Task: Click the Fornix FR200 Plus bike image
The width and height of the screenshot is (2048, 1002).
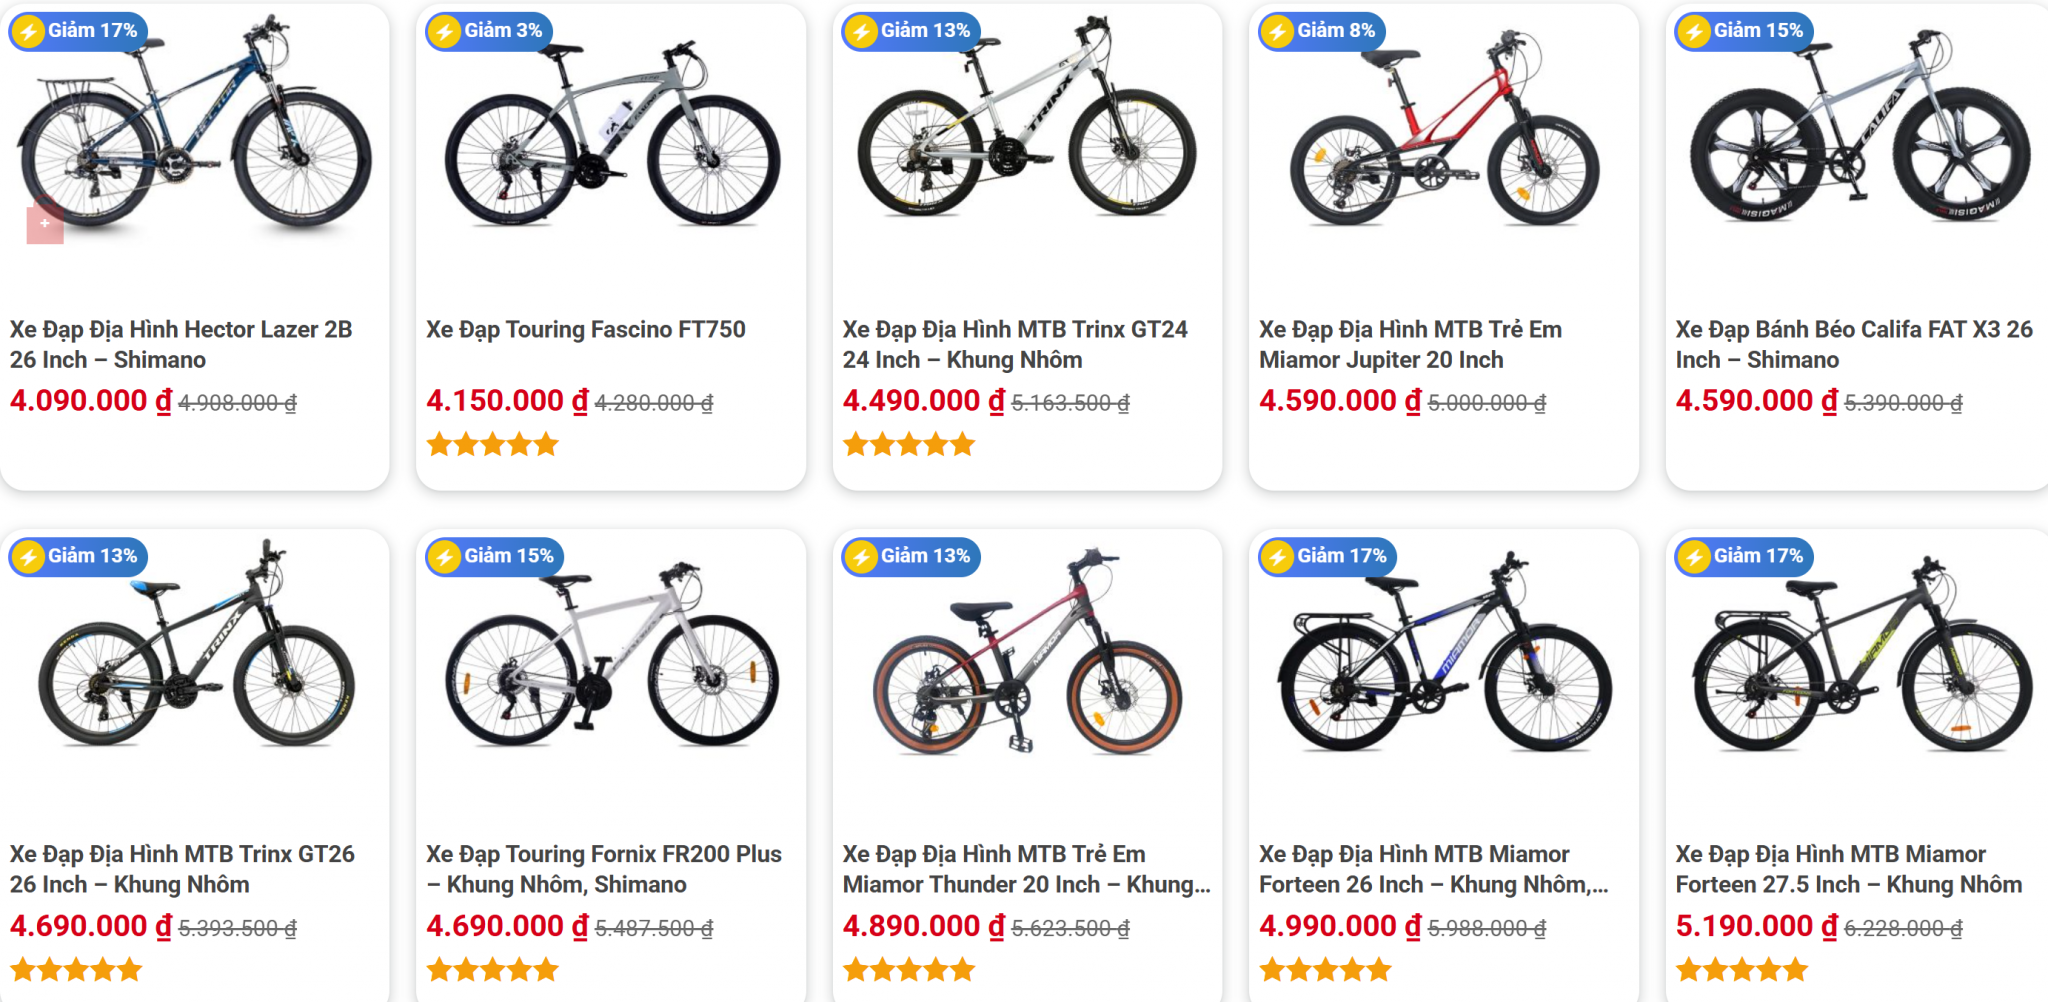Action: coord(611,660)
